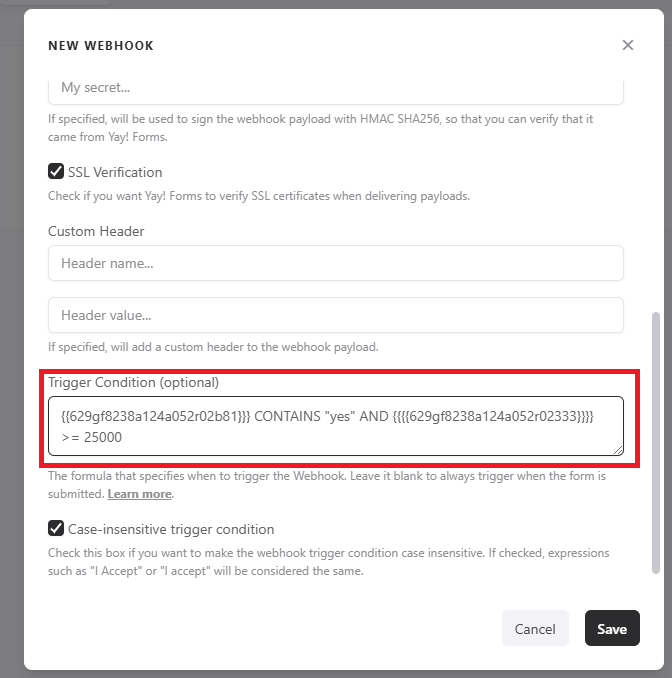Click into the 'Header value...' field
The width and height of the screenshot is (672, 678).
pyautogui.click(x=335, y=315)
